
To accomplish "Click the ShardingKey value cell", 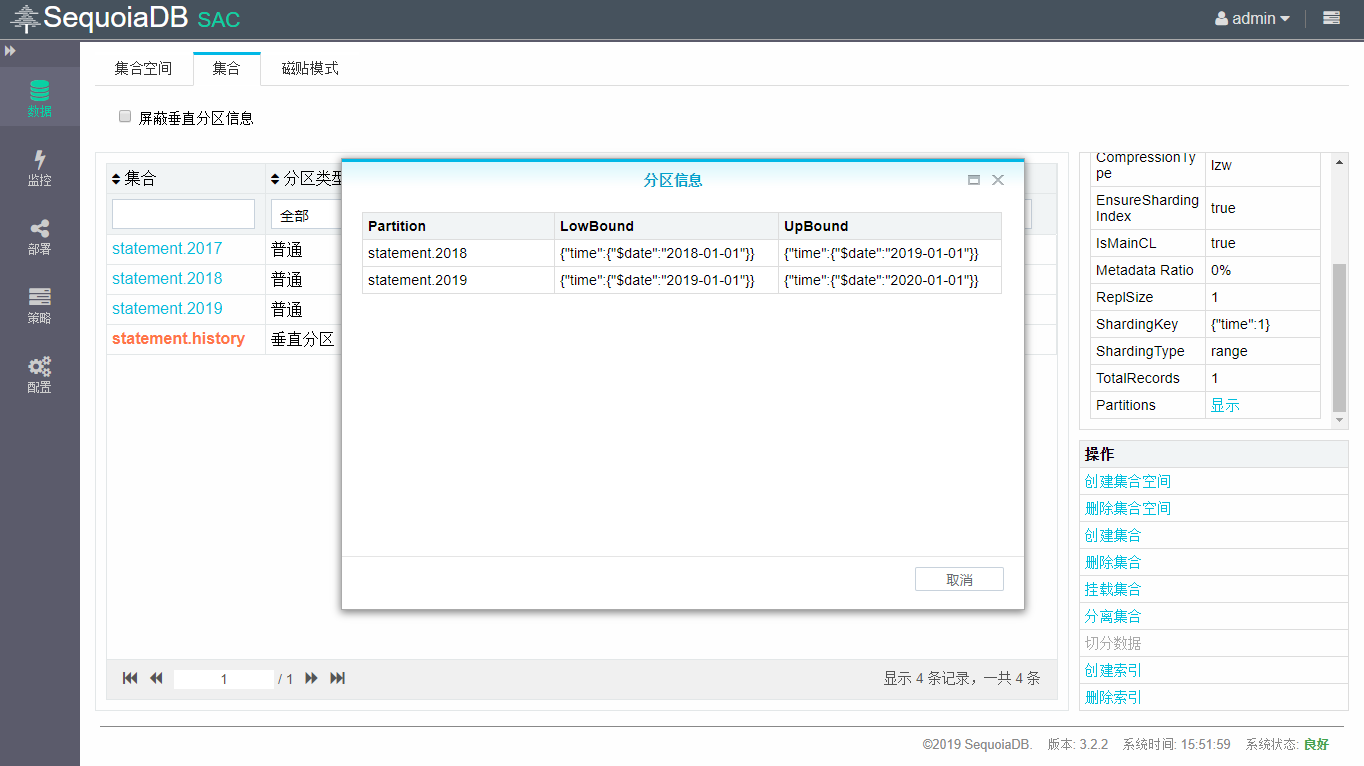I will click(1262, 324).
